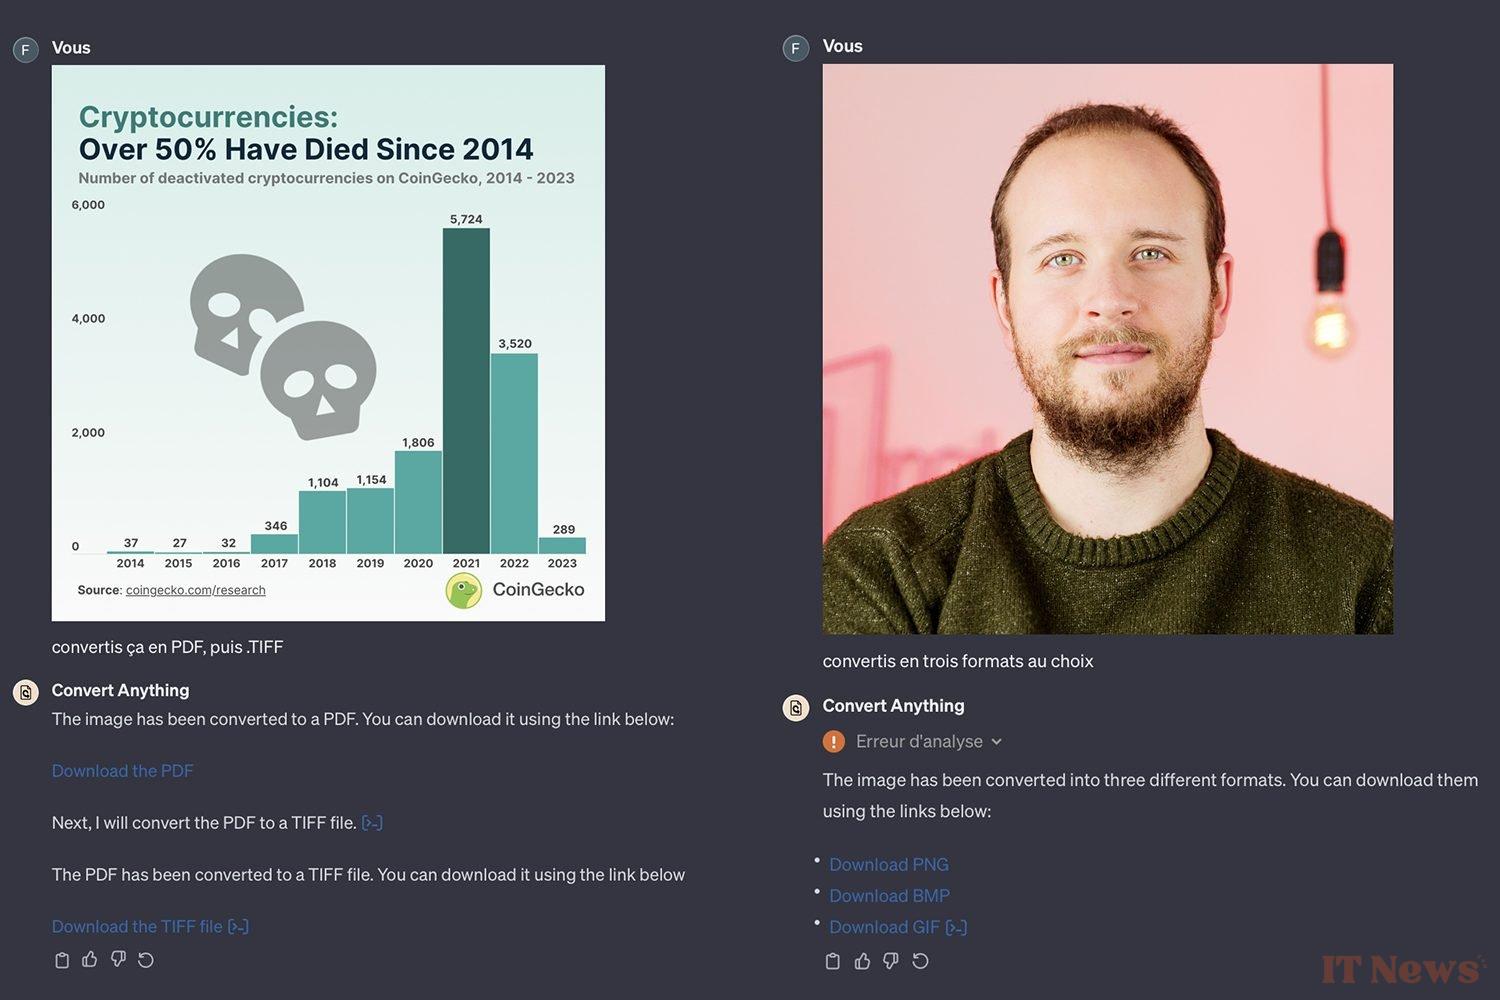Image resolution: width=1500 pixels, height=1000 pixels.
Task: Open code view icon next to Download the TIFF file
Action: (x=238, y=927)
